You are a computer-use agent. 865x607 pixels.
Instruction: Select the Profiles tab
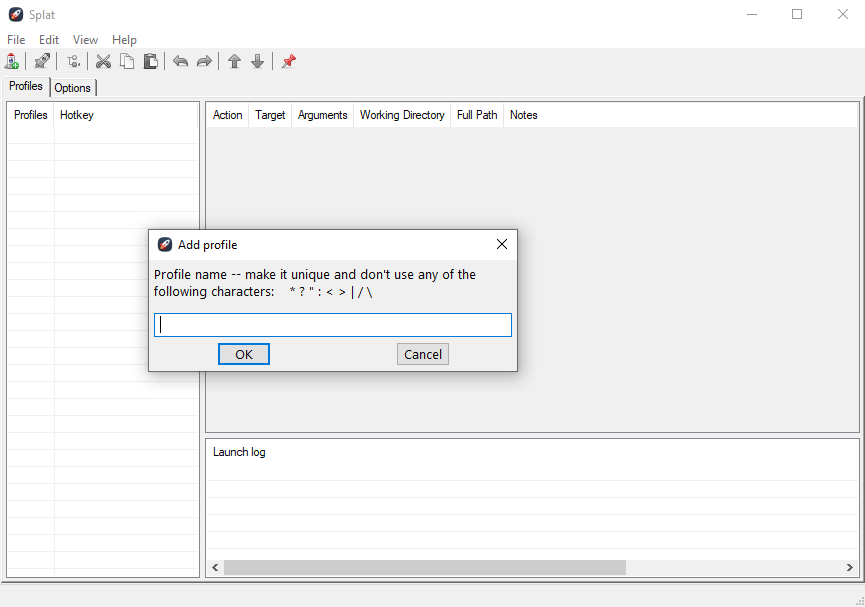25,86
